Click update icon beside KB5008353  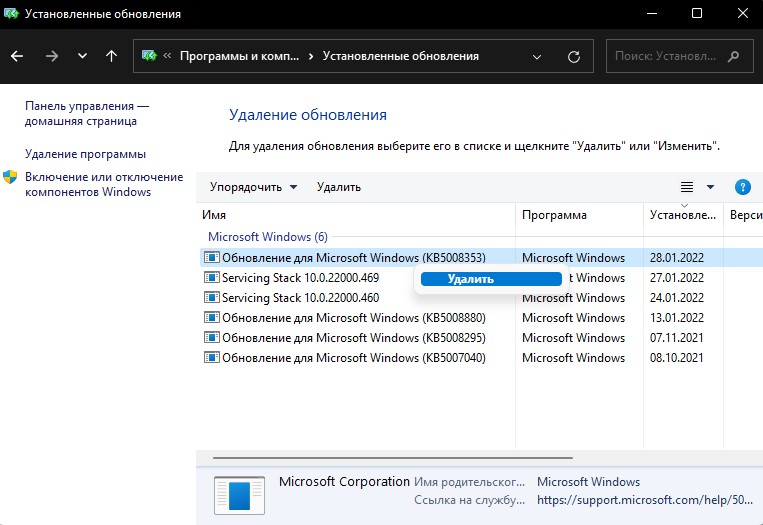point(212,257)
